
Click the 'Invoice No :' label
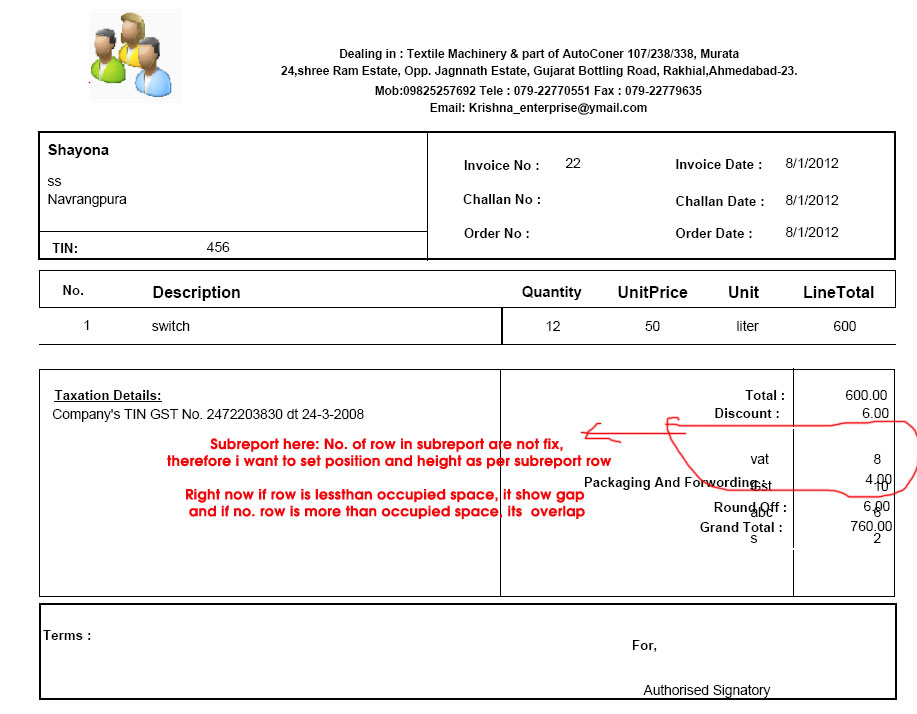pyautogui.click(x=501, y=165)
